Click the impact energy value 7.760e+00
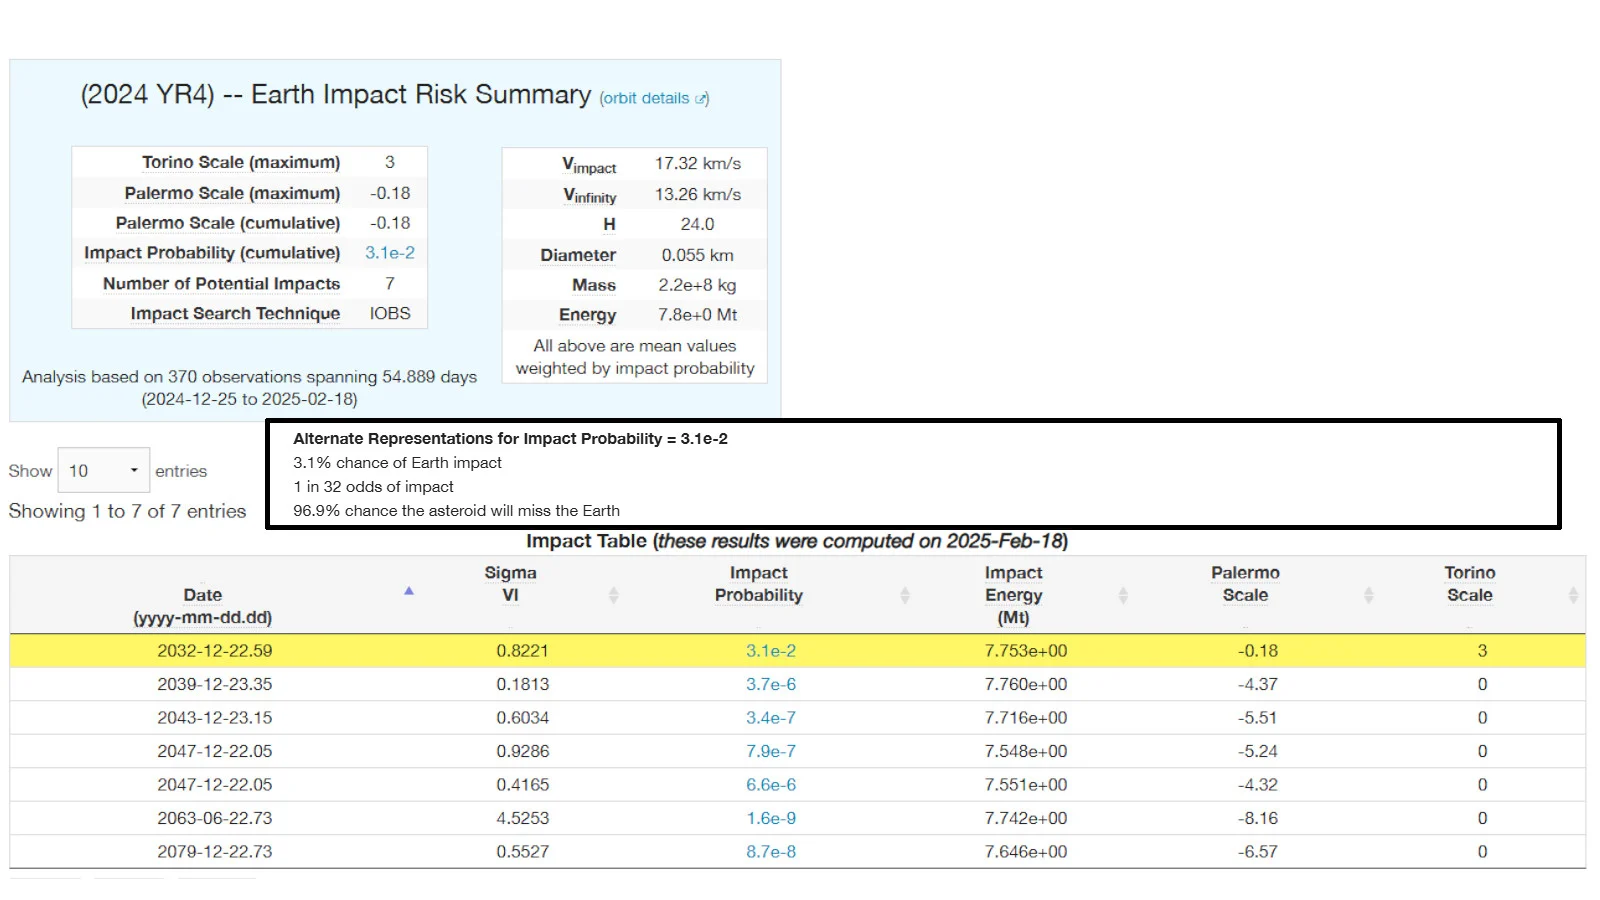 (1026, 684)
